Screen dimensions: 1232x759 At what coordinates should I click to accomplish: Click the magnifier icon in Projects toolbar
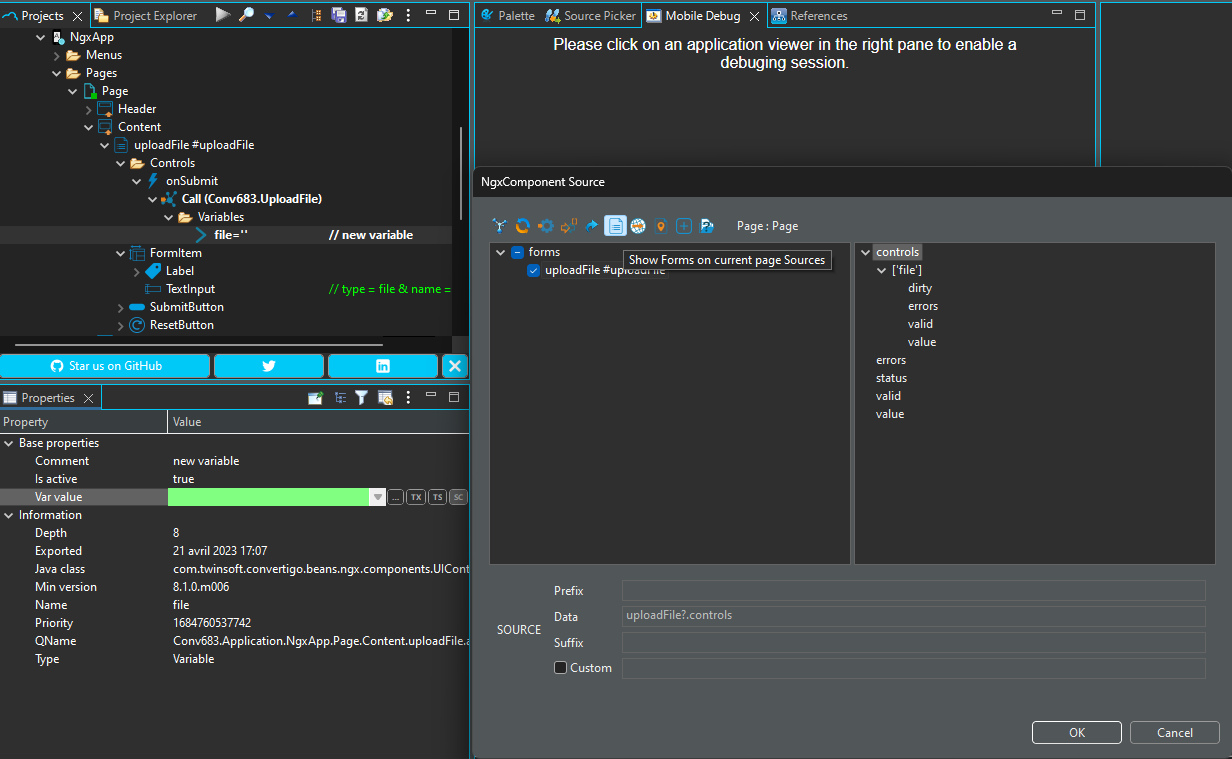click(x=246, y=15)
